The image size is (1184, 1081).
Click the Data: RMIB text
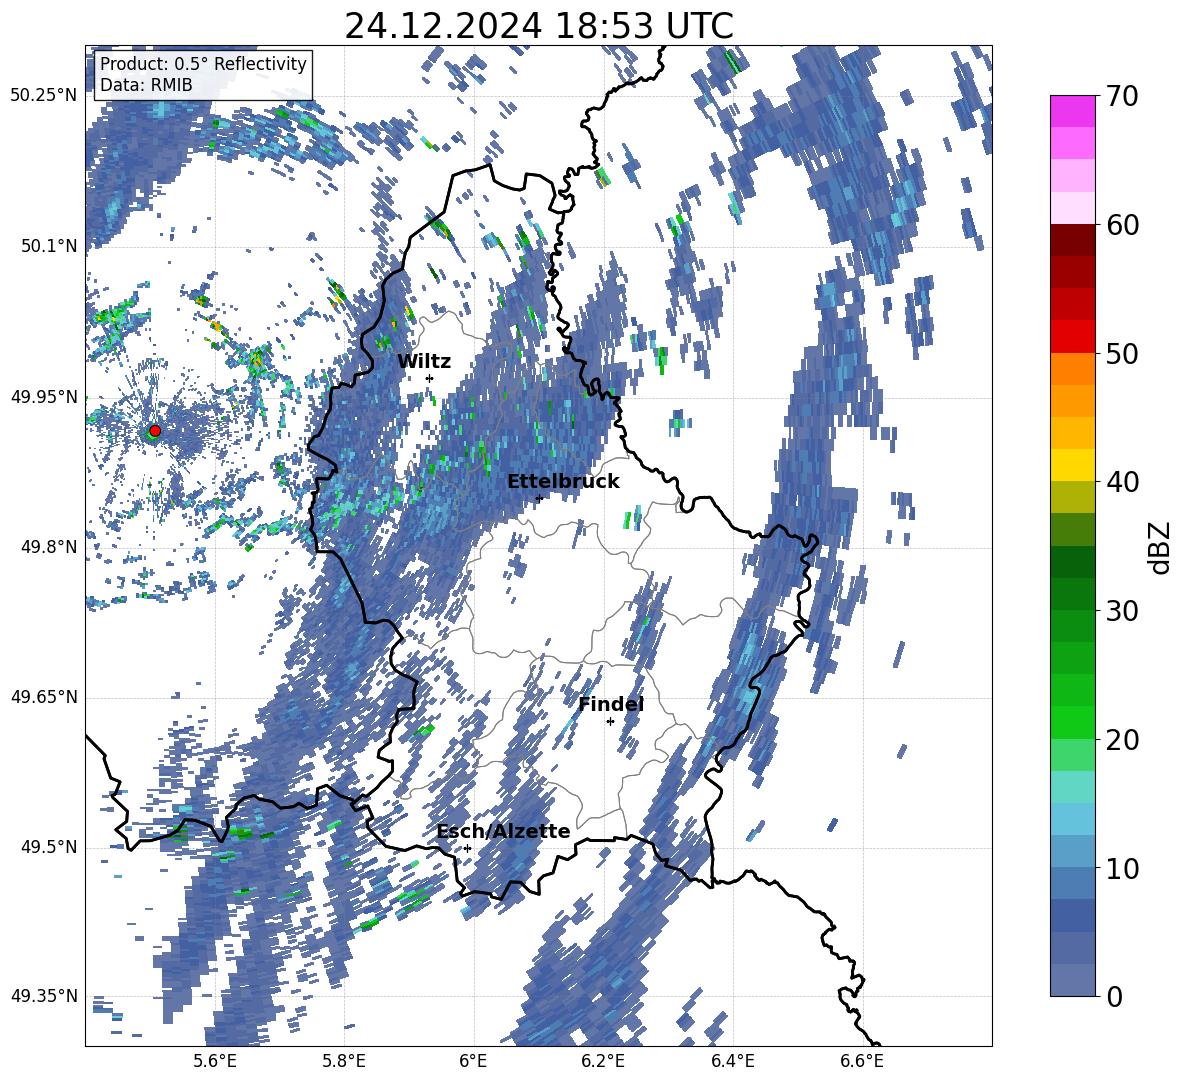tap(146, 85)
